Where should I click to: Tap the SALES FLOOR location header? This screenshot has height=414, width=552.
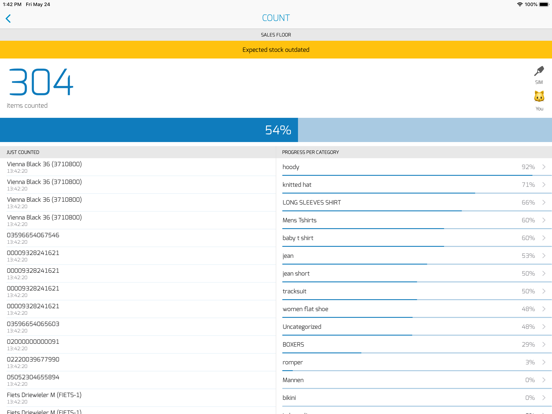click(276, 35)
